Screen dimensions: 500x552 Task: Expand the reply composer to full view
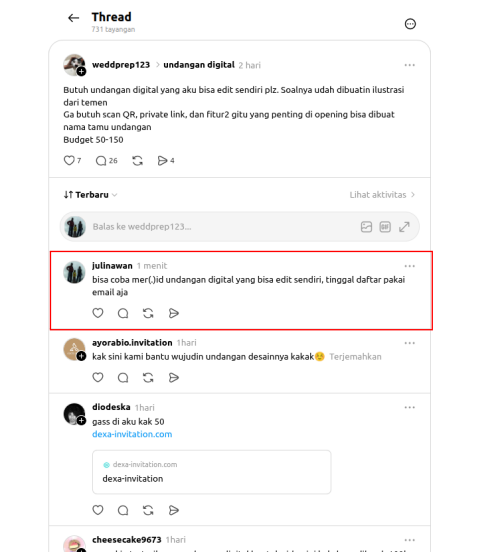pos(404,227)
